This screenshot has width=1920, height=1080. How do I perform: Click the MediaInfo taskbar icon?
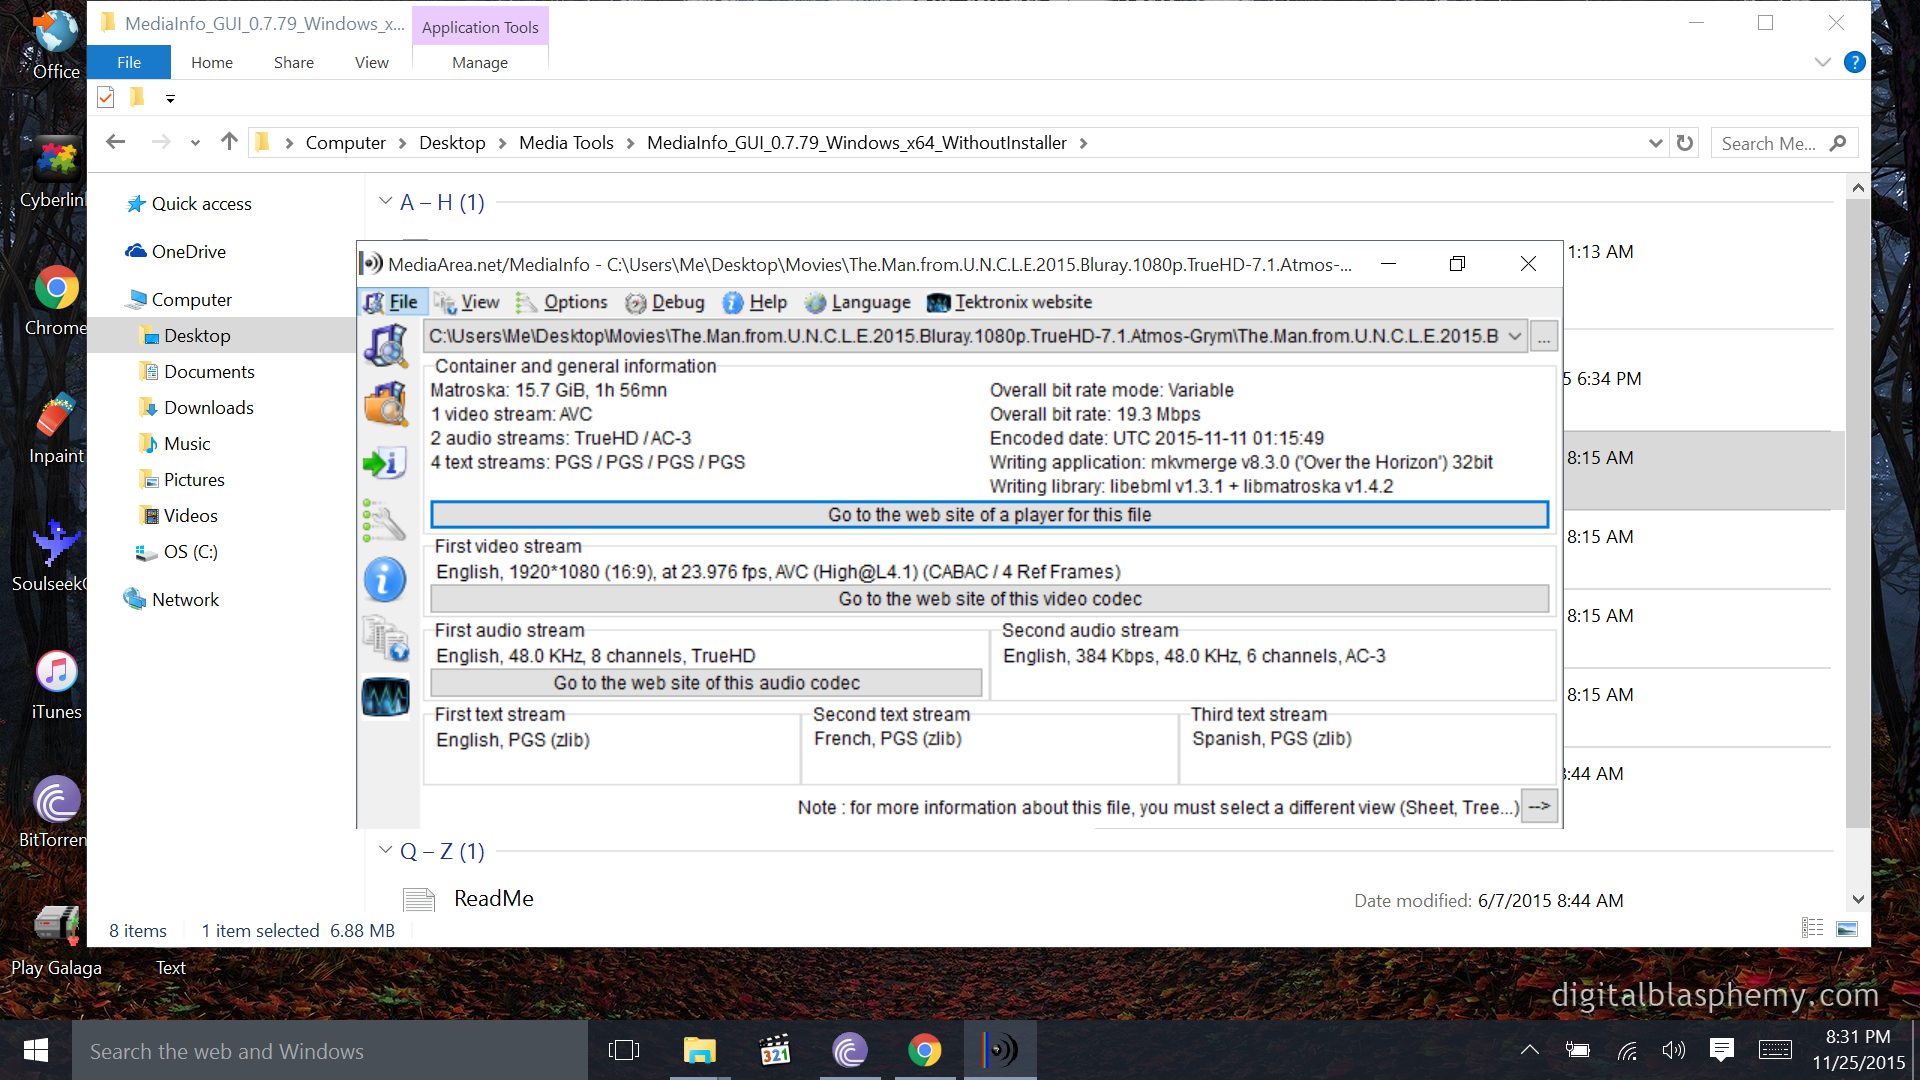[1000, 1050]
